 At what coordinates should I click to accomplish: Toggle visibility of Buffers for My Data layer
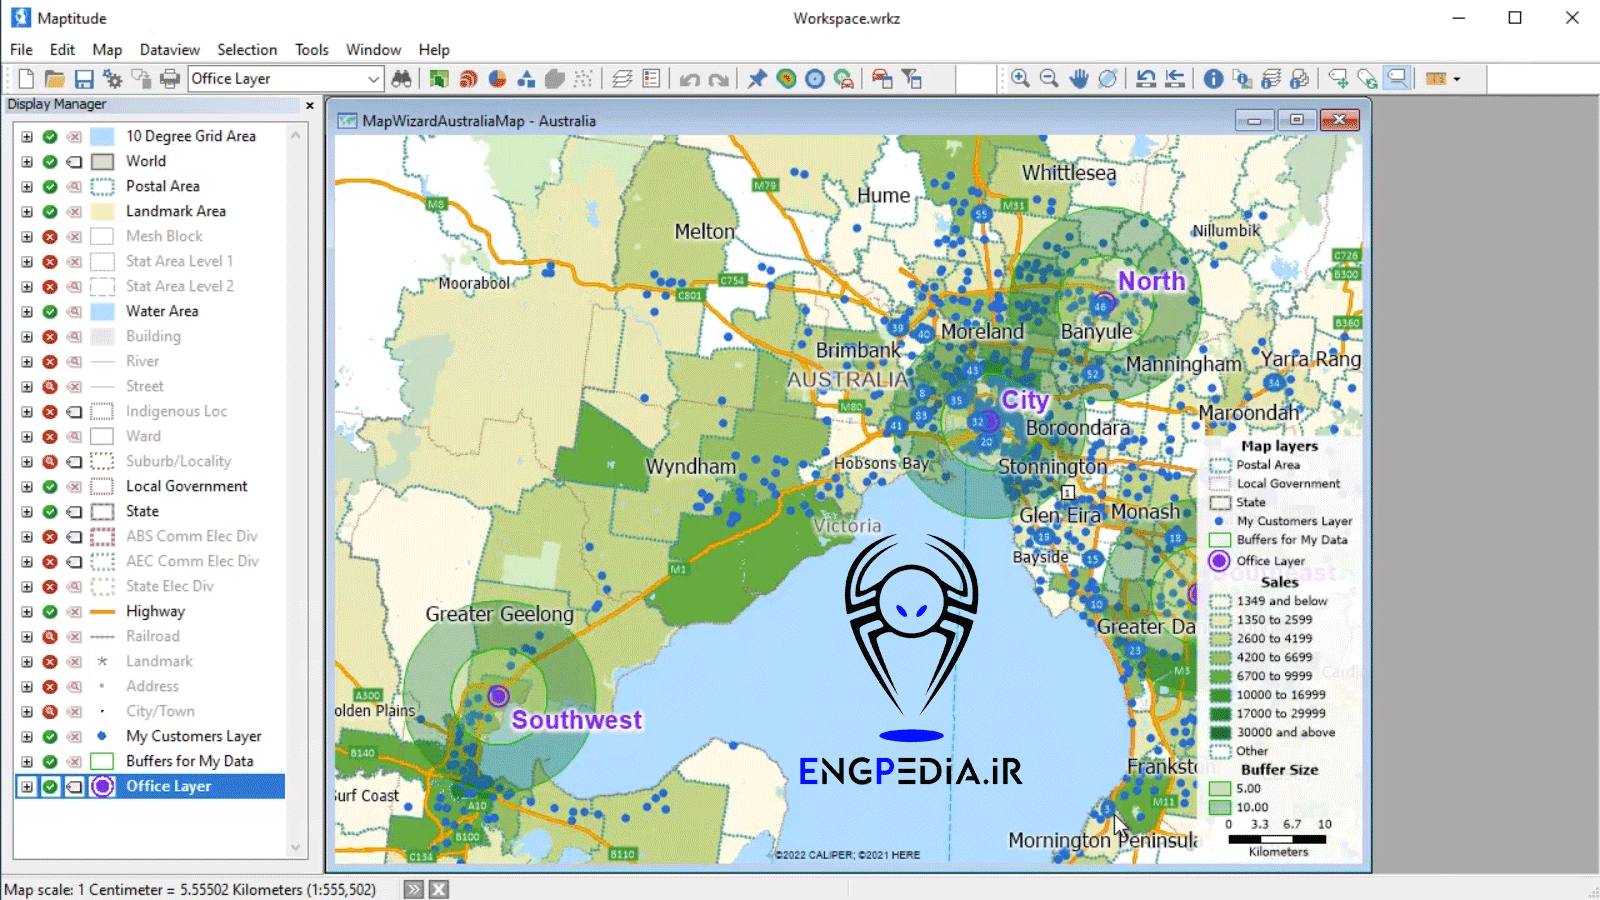click(x=50, y=761)
